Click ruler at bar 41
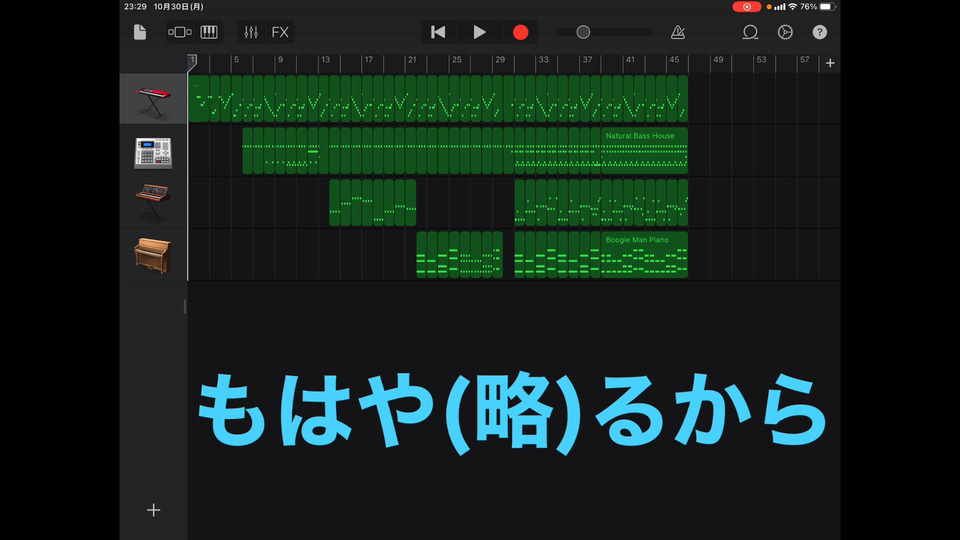 click(630, 60)
